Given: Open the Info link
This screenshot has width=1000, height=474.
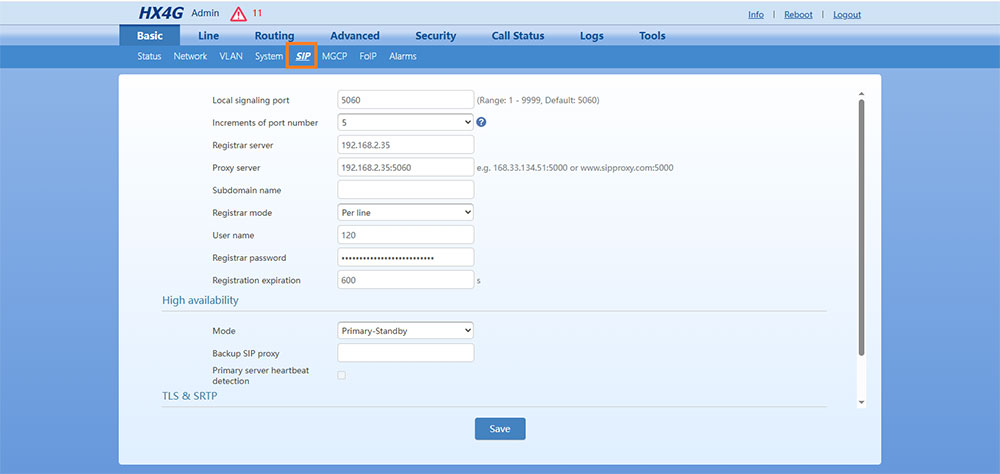Looking at the screenshot, I should pyautogui.click(x=756, y=15).
